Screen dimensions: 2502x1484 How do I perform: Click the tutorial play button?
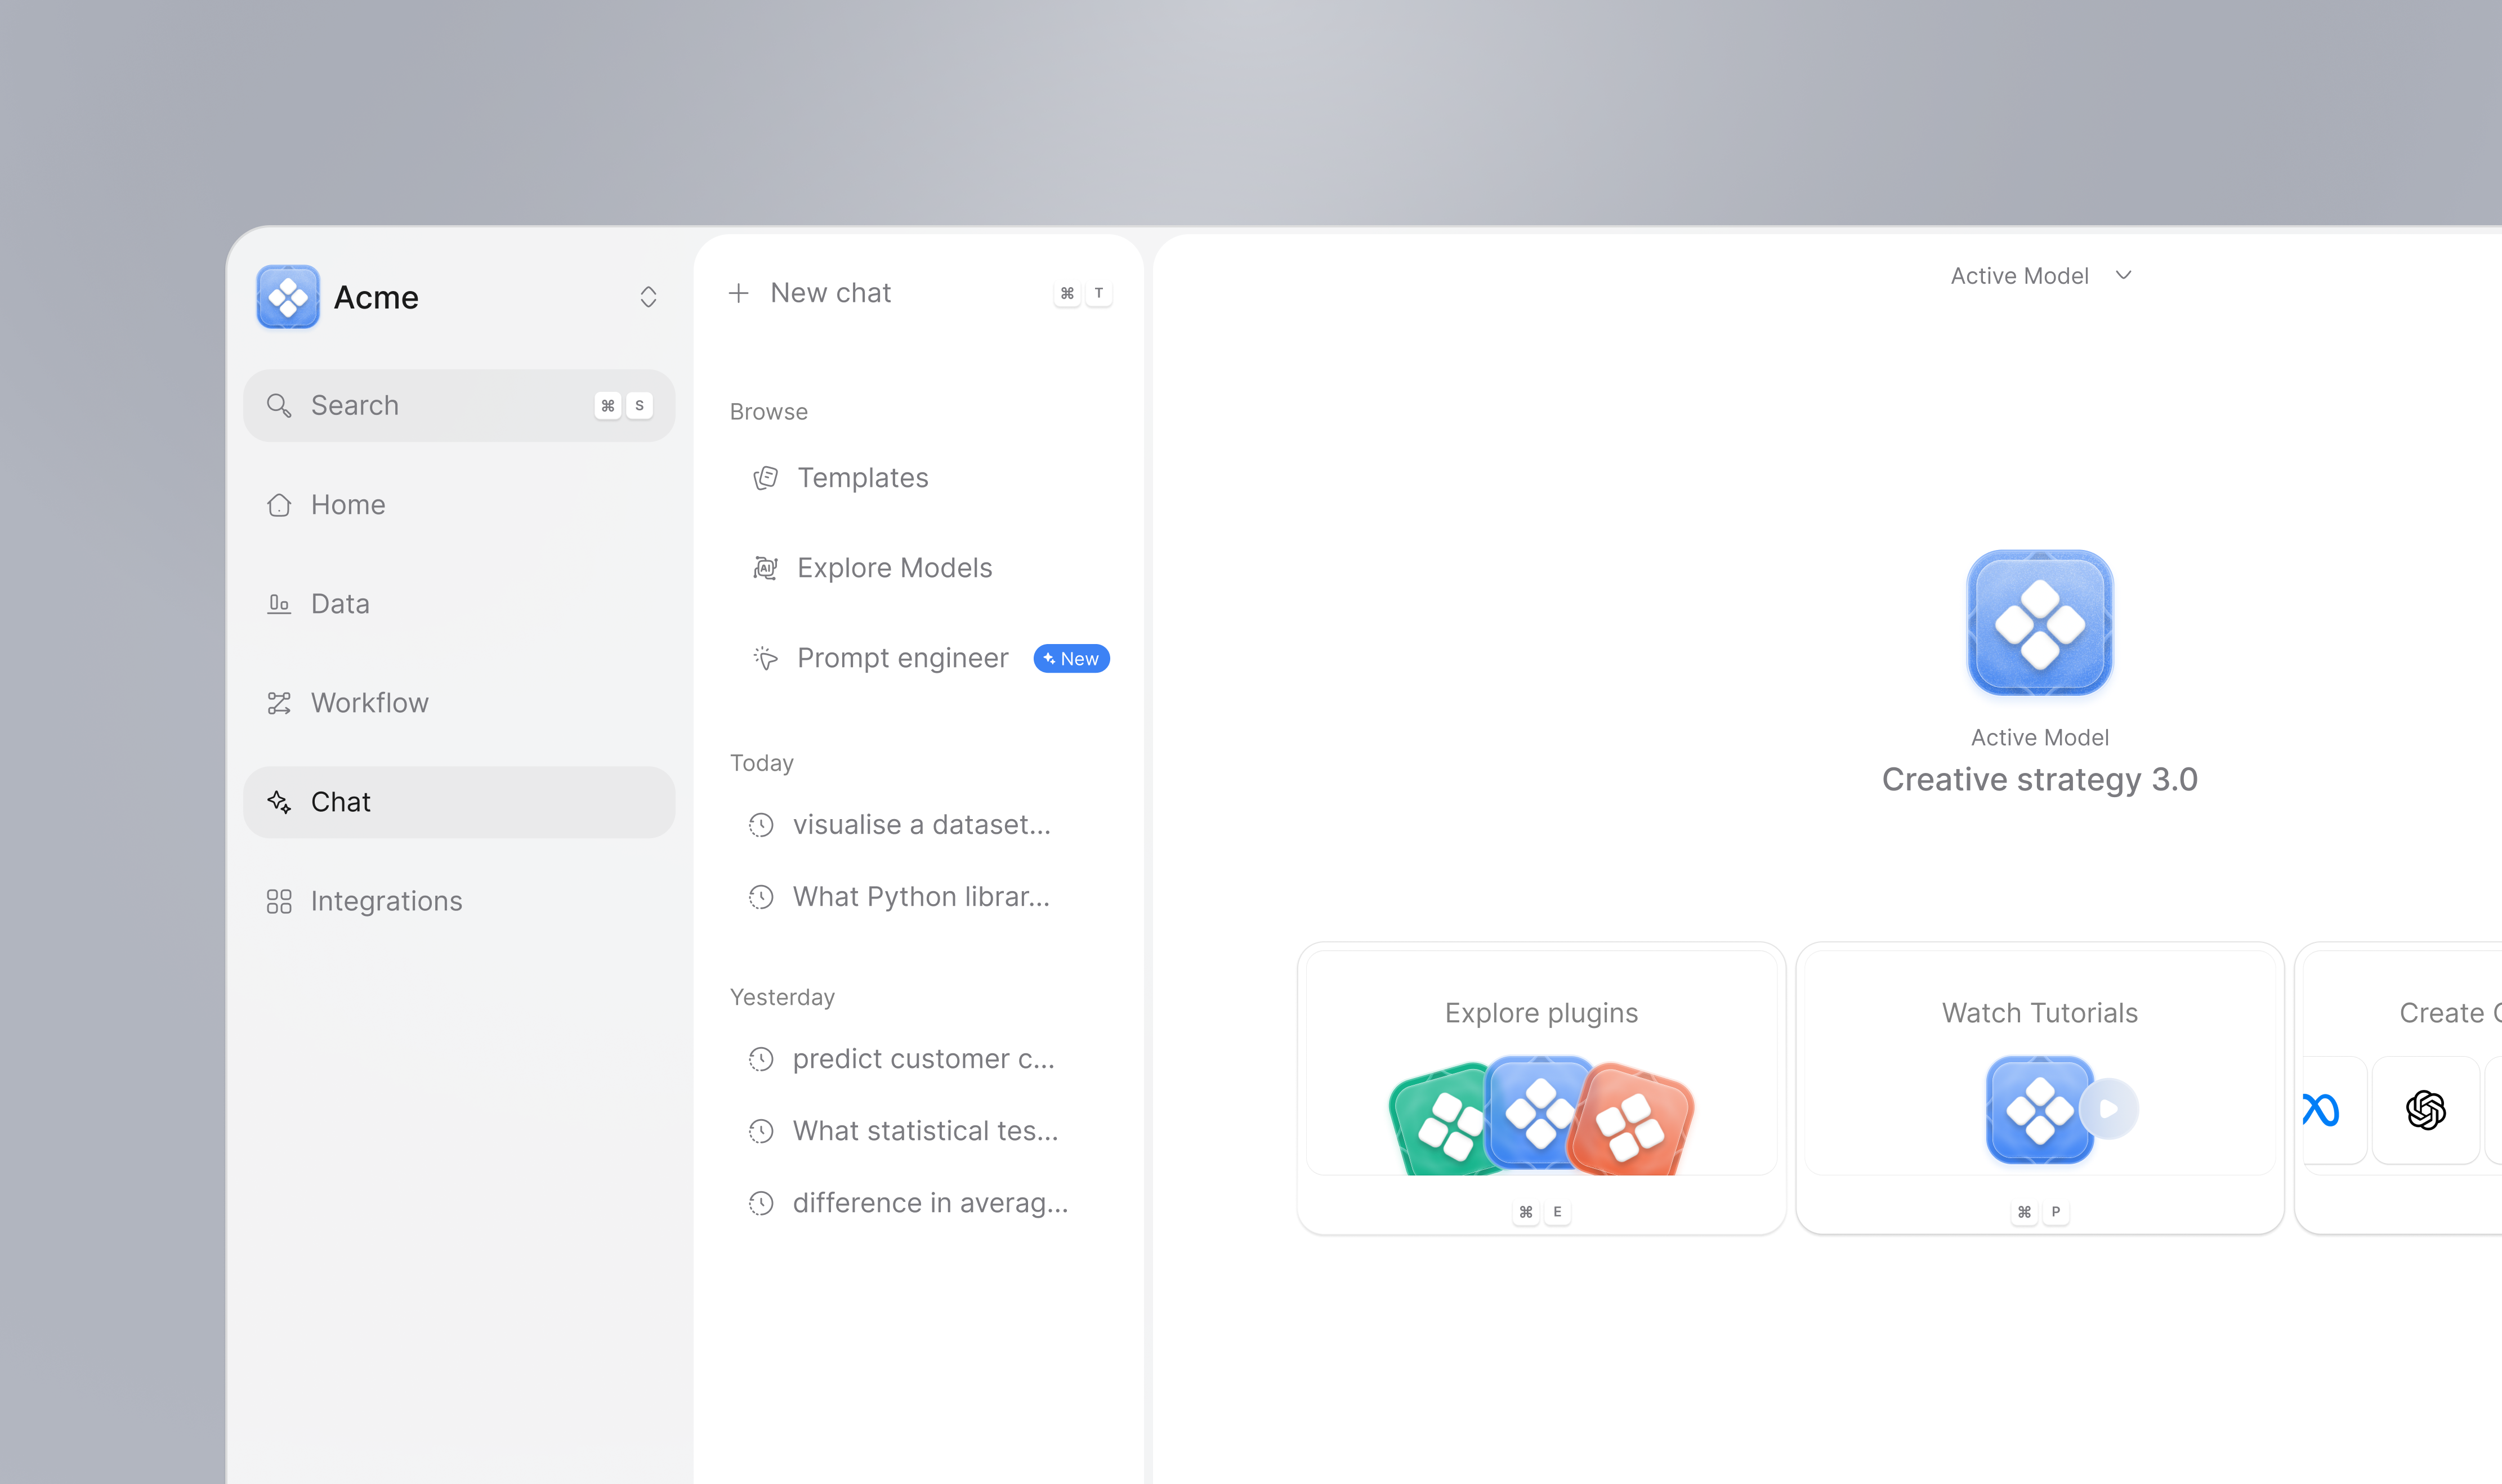point(2109,1109)
